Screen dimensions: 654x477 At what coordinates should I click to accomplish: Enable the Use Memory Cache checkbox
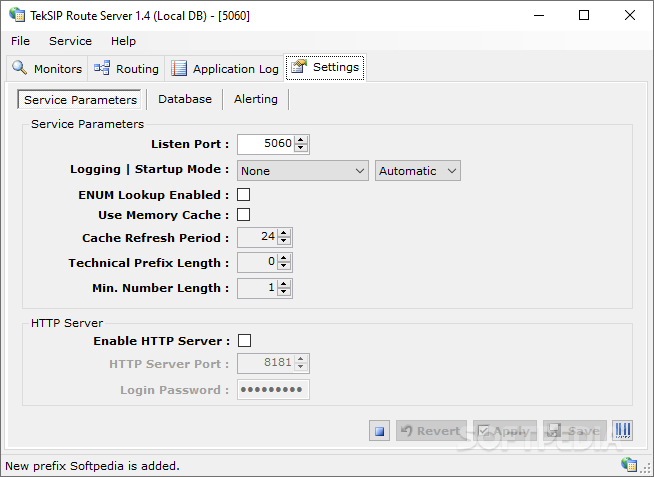click(x=244, y=215)
